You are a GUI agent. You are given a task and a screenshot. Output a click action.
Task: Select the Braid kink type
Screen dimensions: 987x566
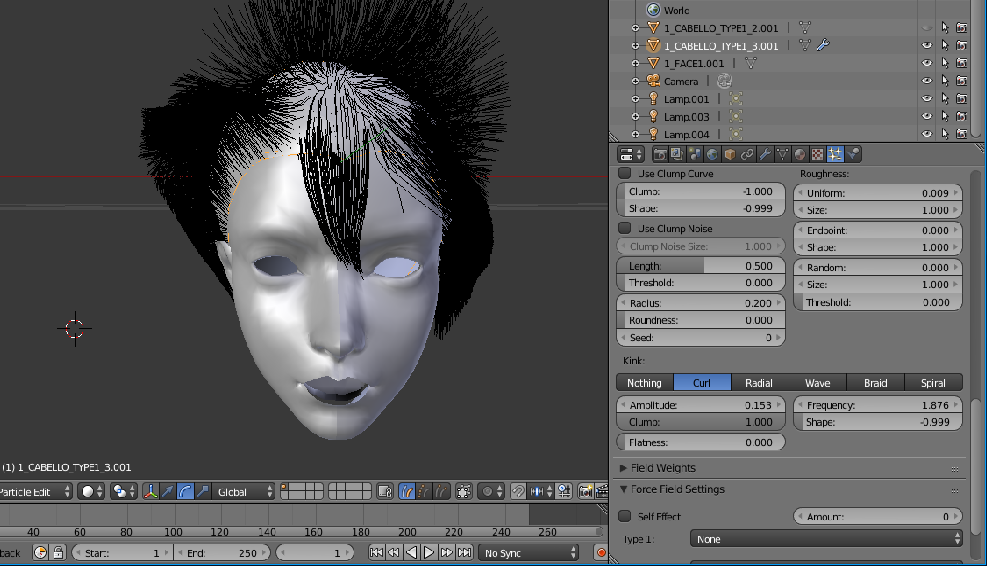876,383
